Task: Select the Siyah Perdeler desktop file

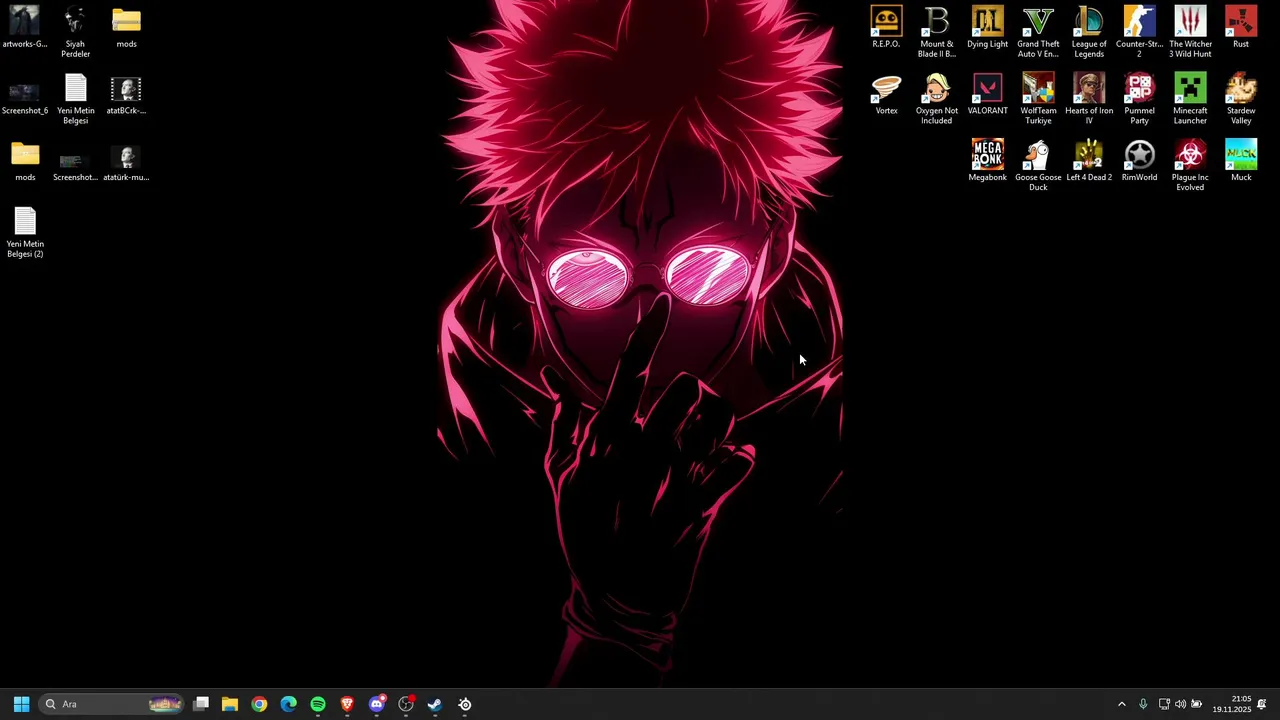Action: click(x=75, y=32)
